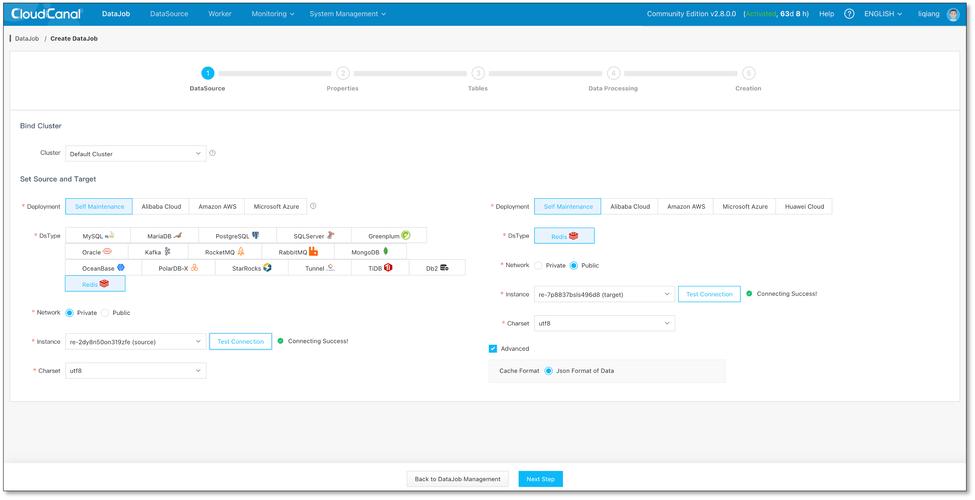Open the Worker tab

(x=219, y=14)
